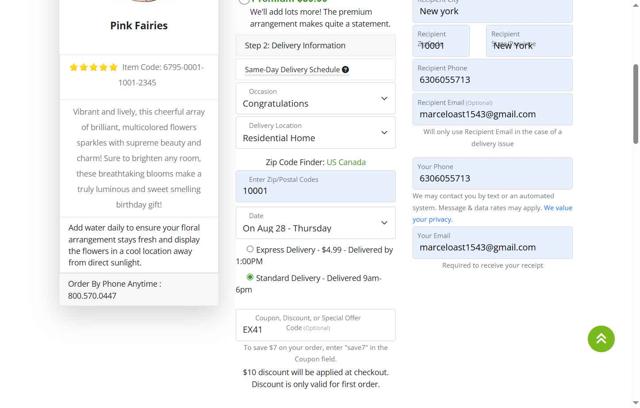Choose Standard Delivery 9am-6pm option
This screenshot has height=408, width=640.
point(250,277)
